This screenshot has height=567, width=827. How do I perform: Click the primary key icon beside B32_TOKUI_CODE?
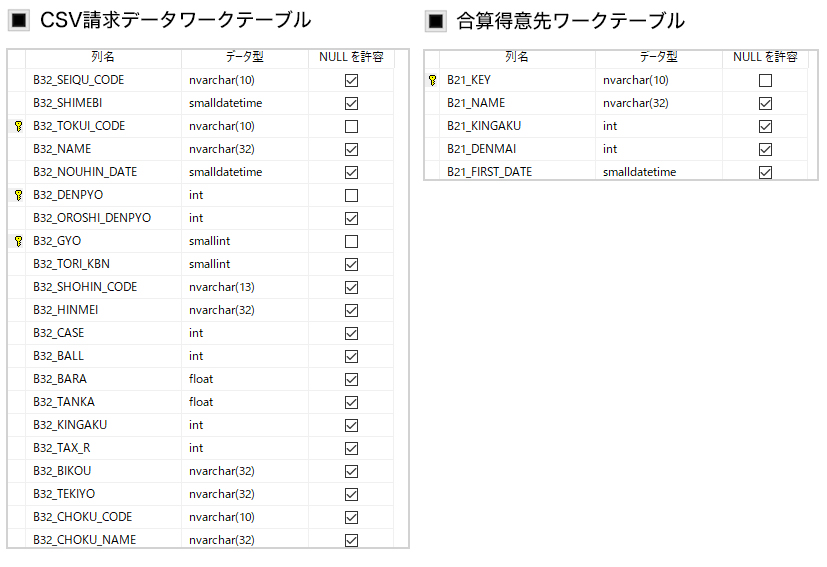click(18, 126)
